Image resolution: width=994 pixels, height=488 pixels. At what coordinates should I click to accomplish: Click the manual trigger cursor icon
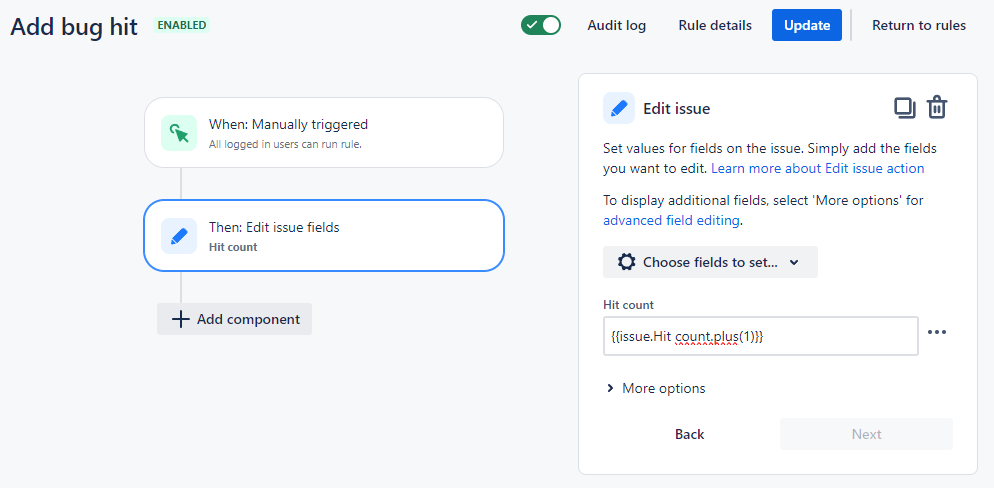coord(179,133)
